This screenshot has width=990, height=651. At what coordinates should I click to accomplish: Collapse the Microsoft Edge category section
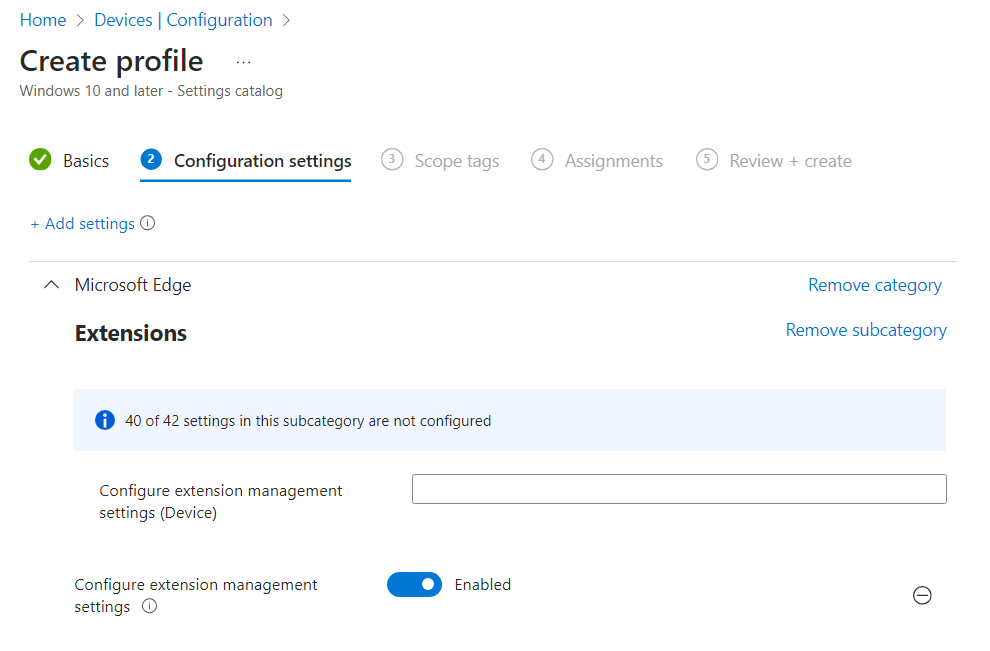point(51,284)
